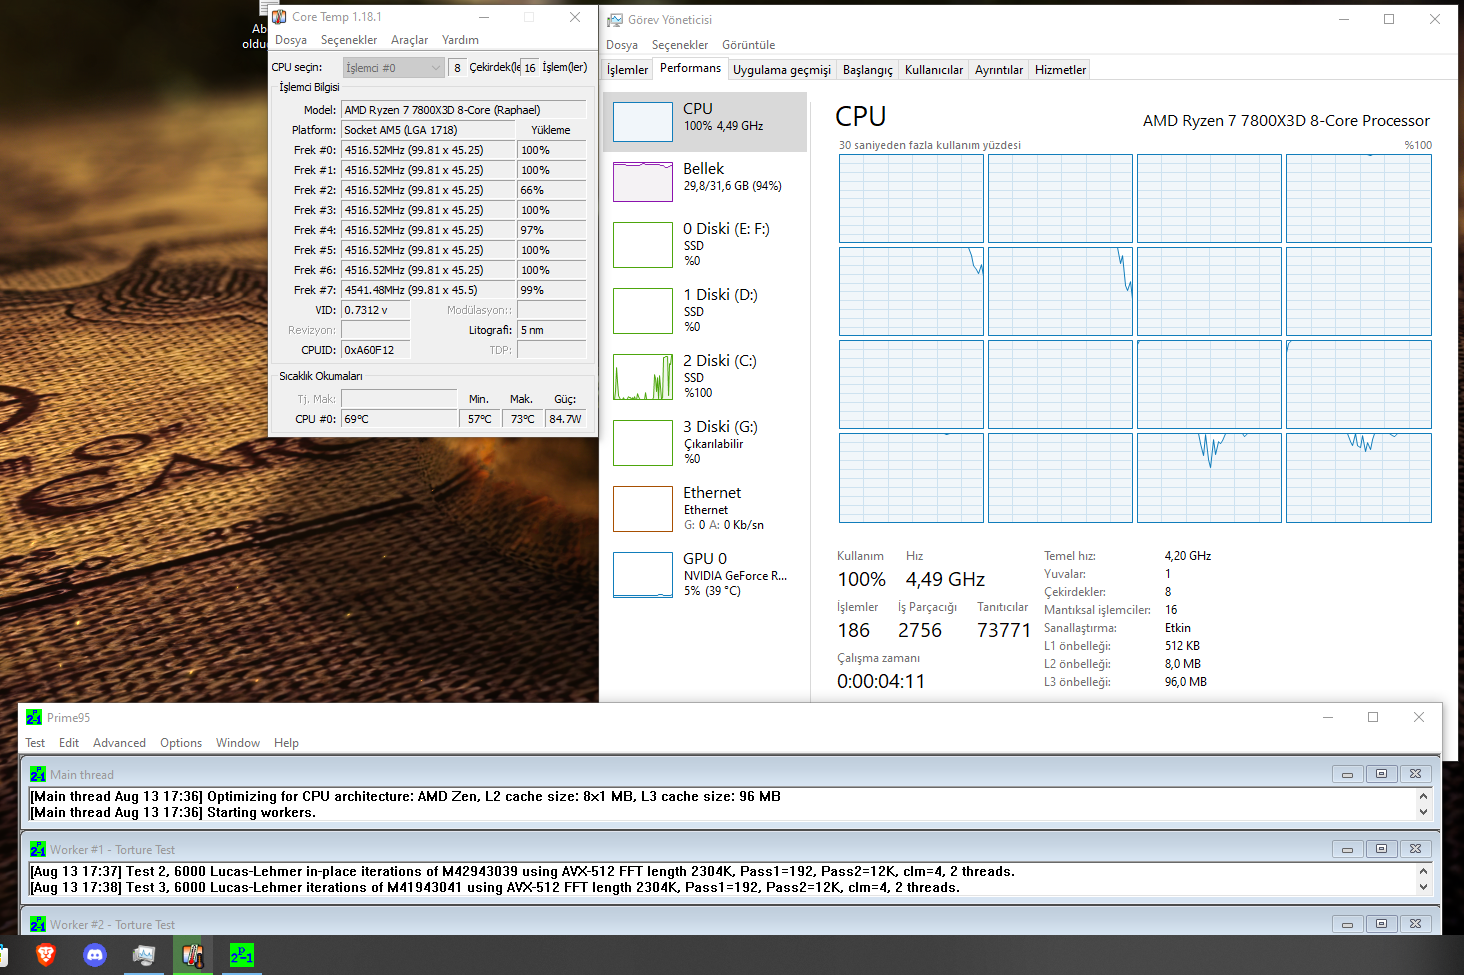Image resolution: width=1464 pixels, height=975 pixels.
Task: Open Task Manager Seçenekler menu
Action: click(x=680, y=45)
